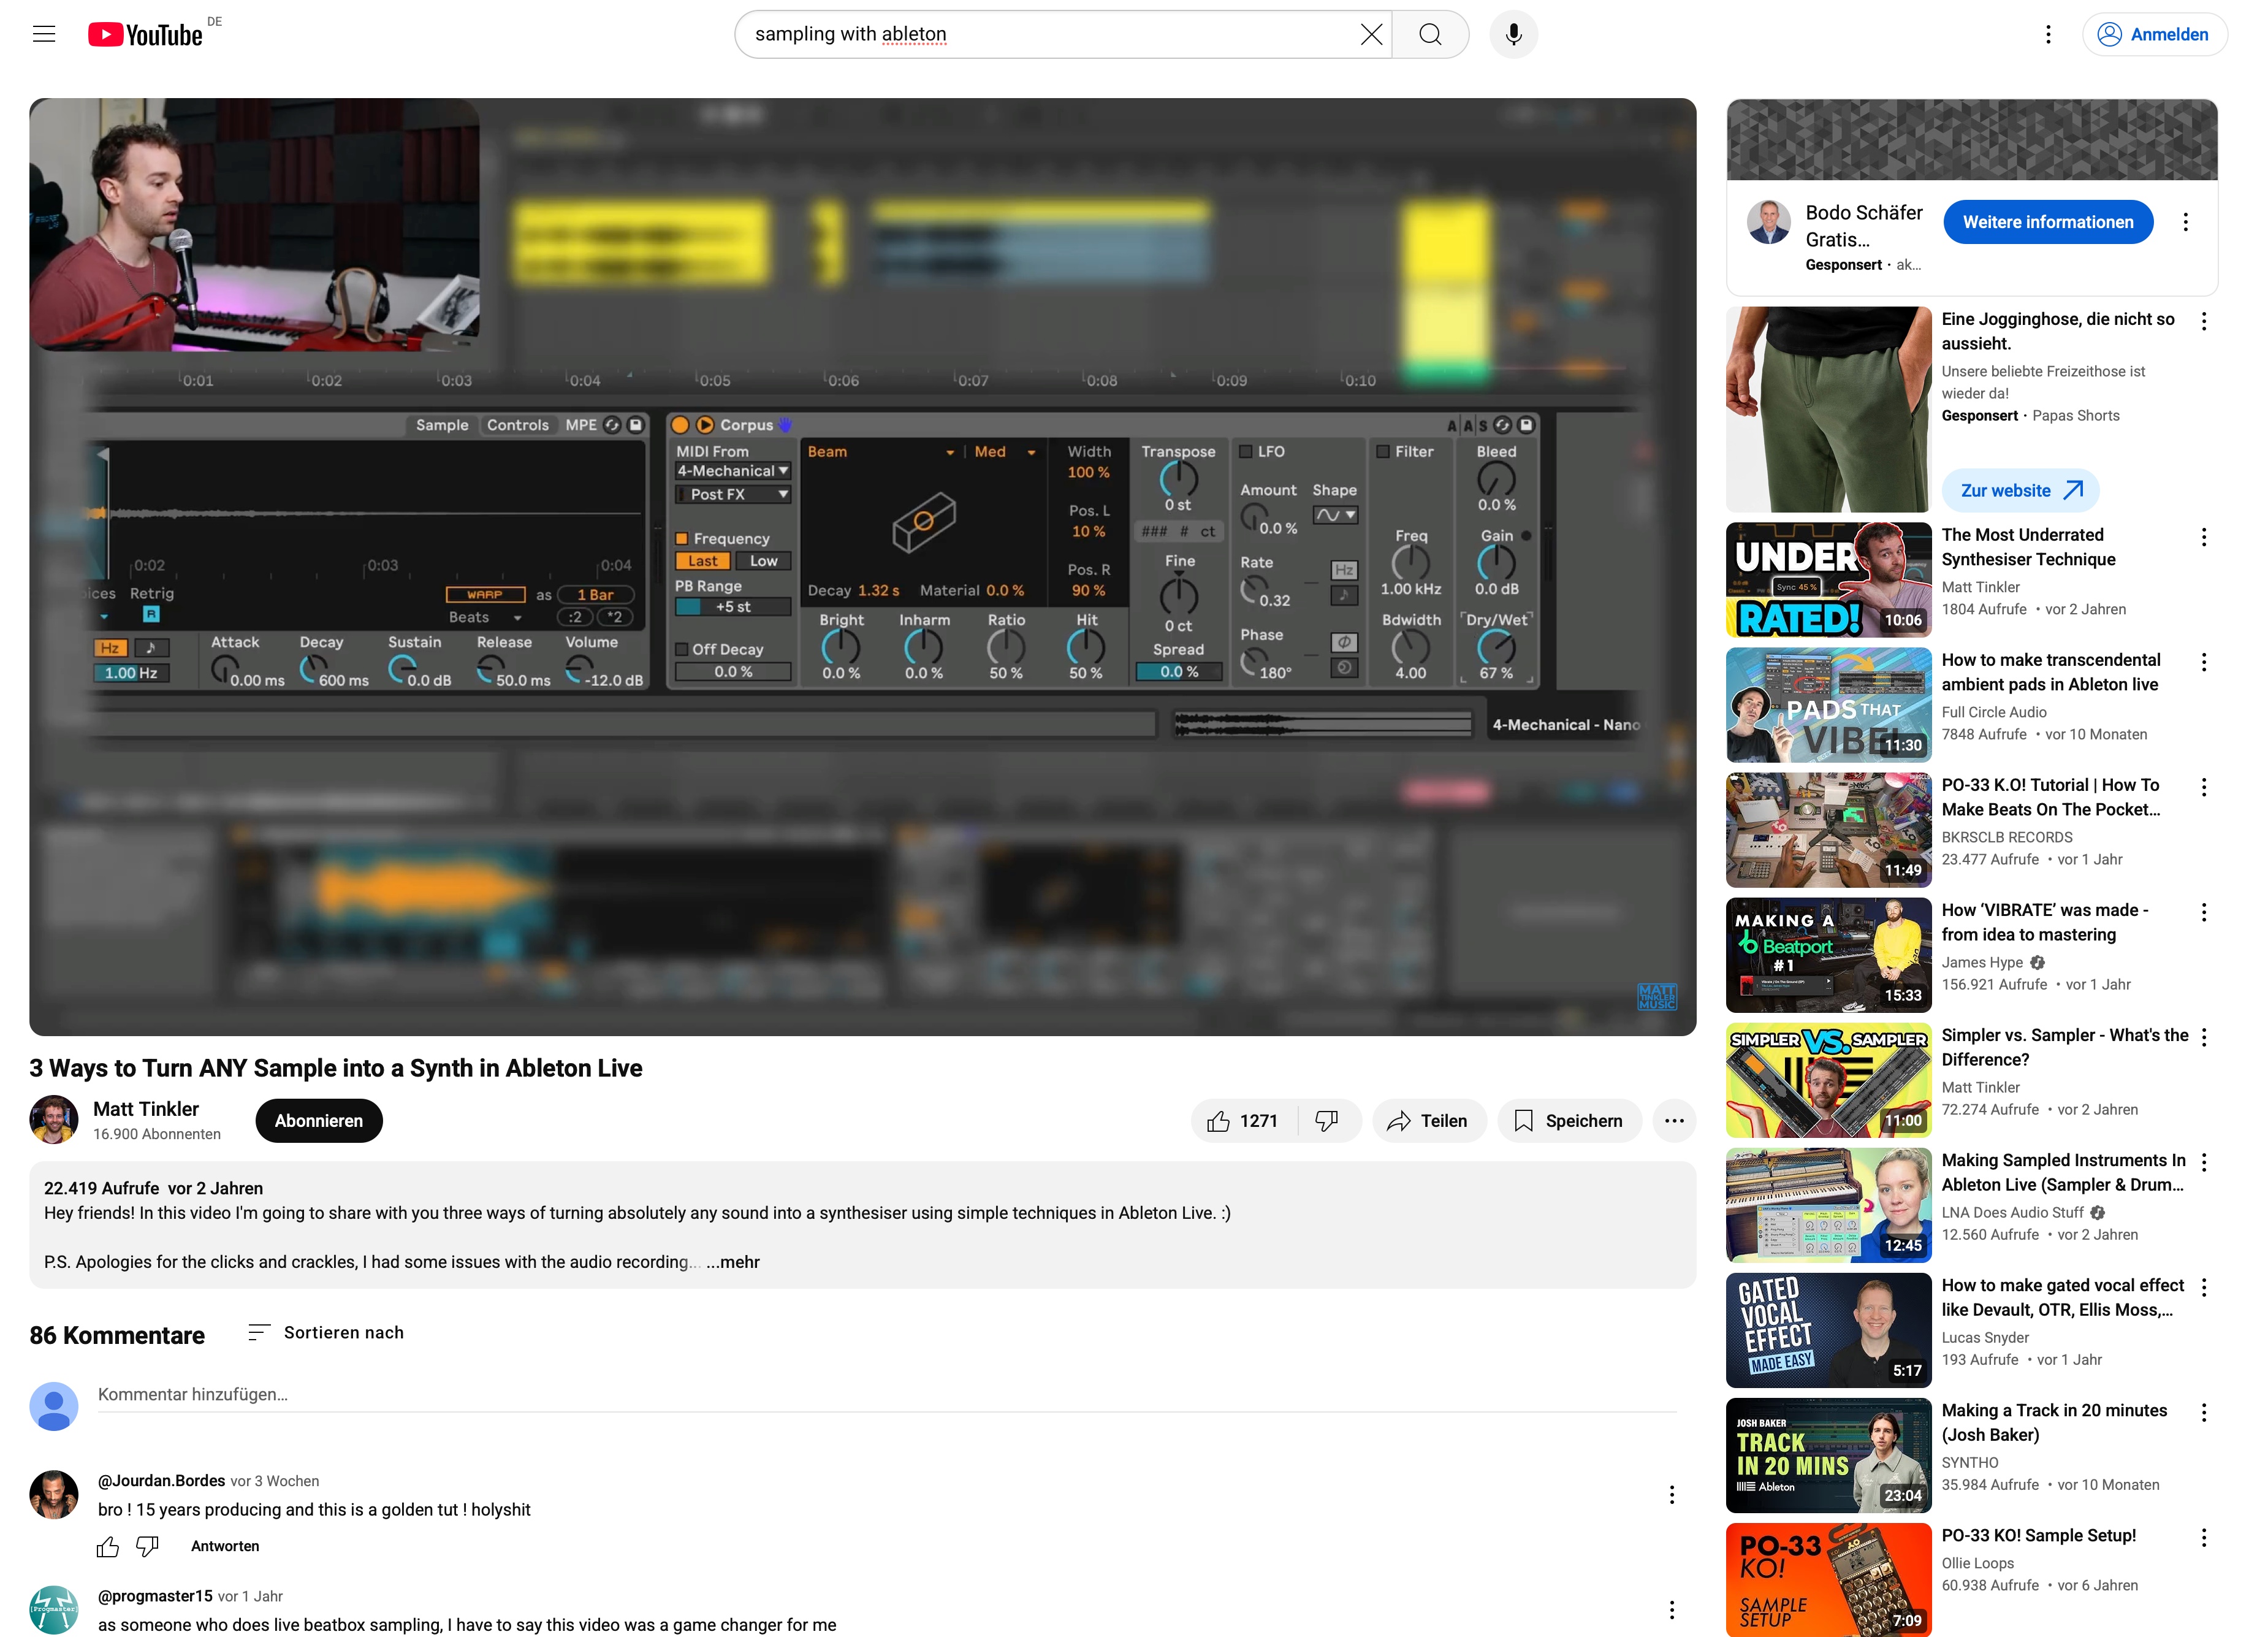Click the YouTube logo home icon
The image size is (2268, 1637).
146,34
